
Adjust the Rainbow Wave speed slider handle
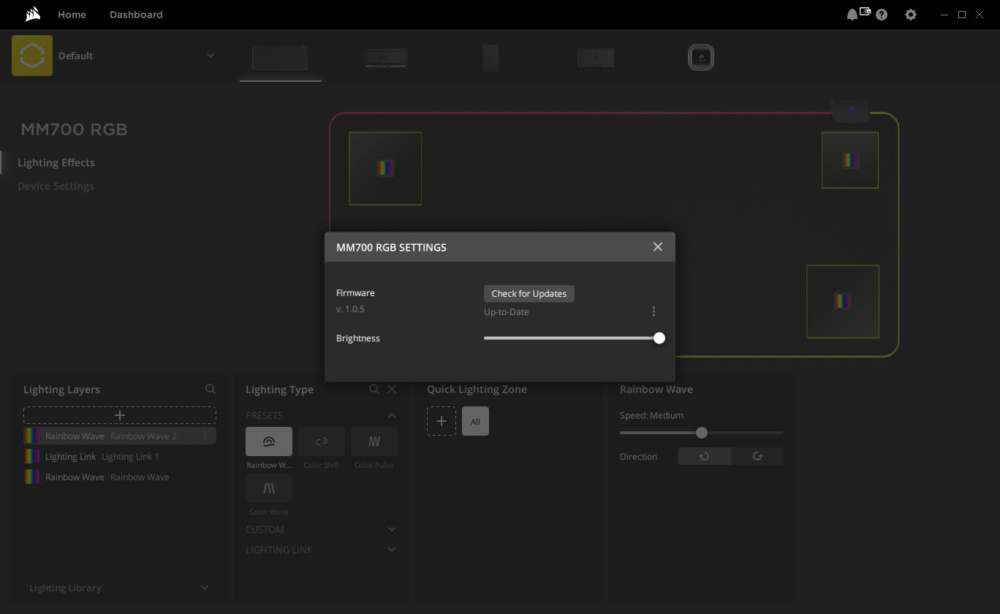coord(702,433)
